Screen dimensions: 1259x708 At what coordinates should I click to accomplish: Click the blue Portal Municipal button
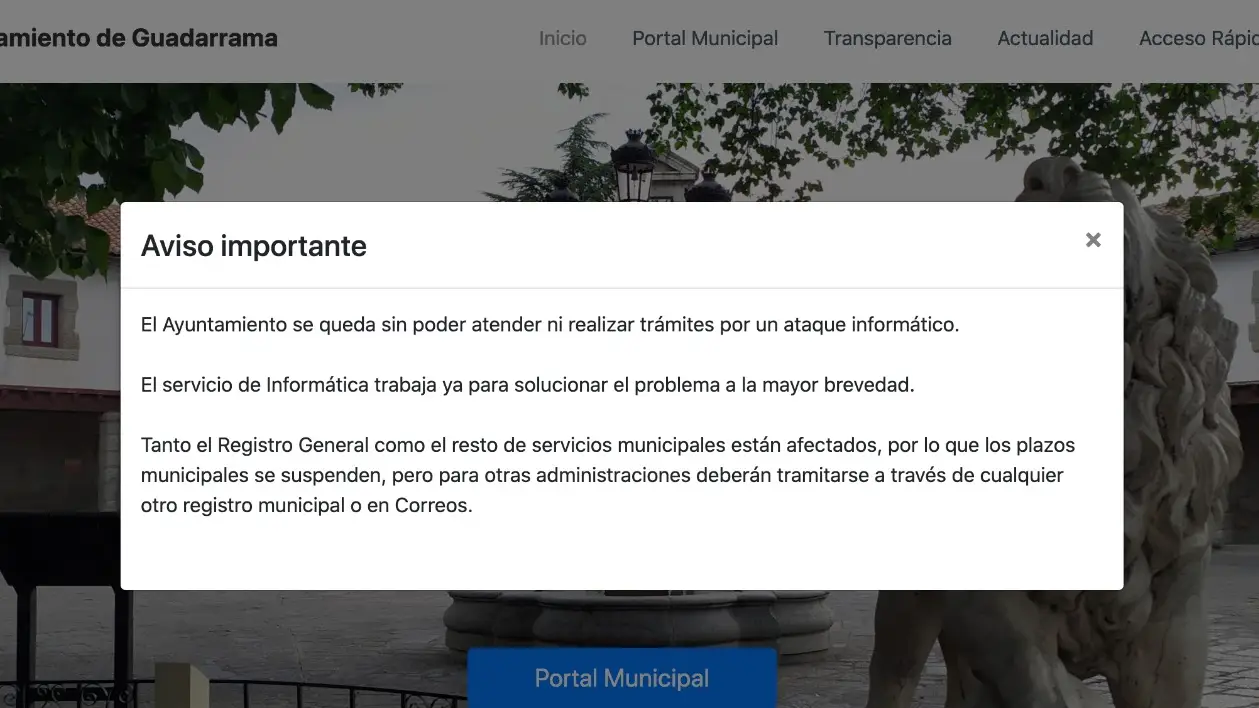click(x=622, y=678)
